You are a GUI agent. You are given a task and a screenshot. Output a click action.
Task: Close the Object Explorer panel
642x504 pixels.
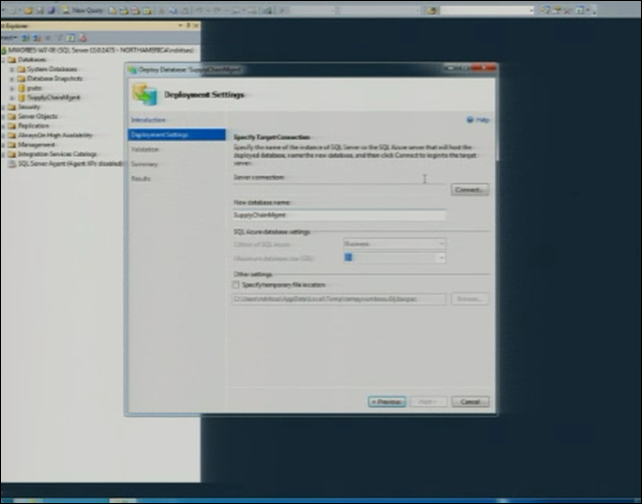[196, 26]
